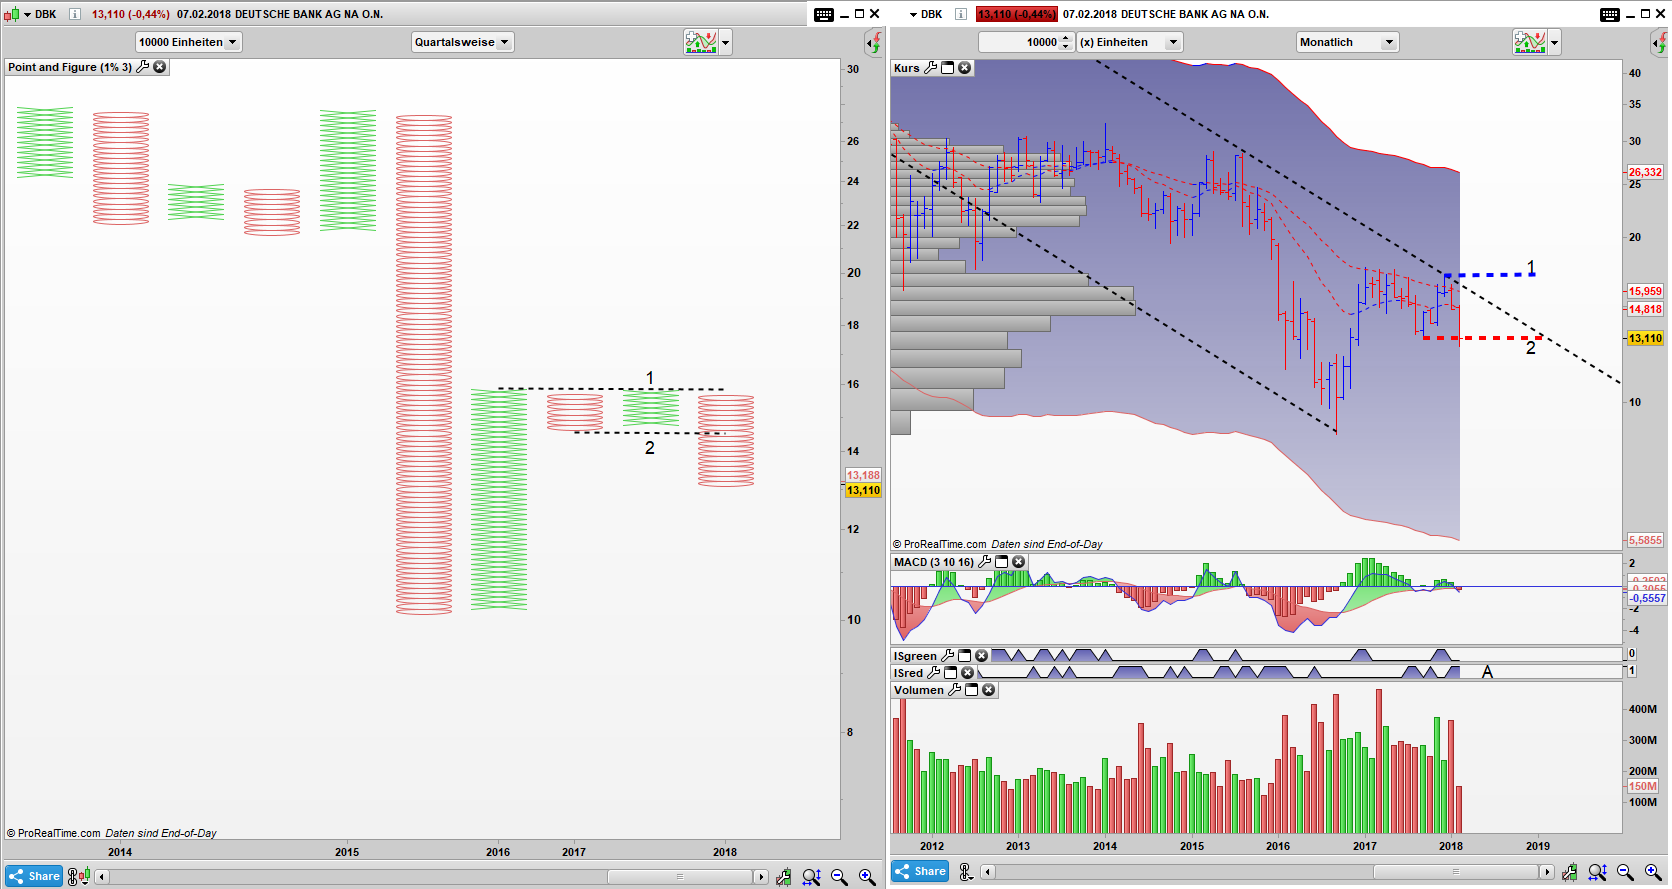Zoom out on the right chart
This screenshot has height=889, width=1672.
(x=1625, y=873)
